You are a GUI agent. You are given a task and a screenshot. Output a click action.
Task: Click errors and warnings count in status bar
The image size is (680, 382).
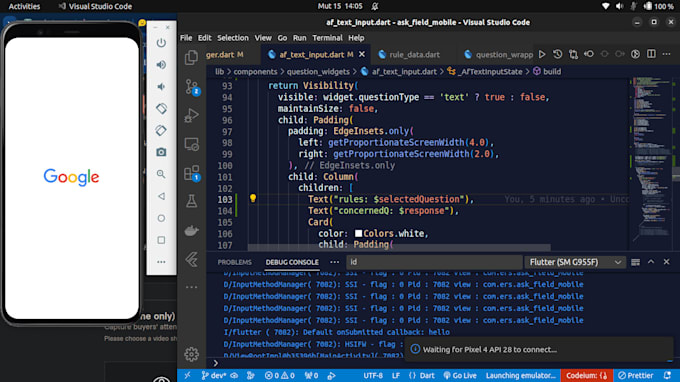[279, 375]
